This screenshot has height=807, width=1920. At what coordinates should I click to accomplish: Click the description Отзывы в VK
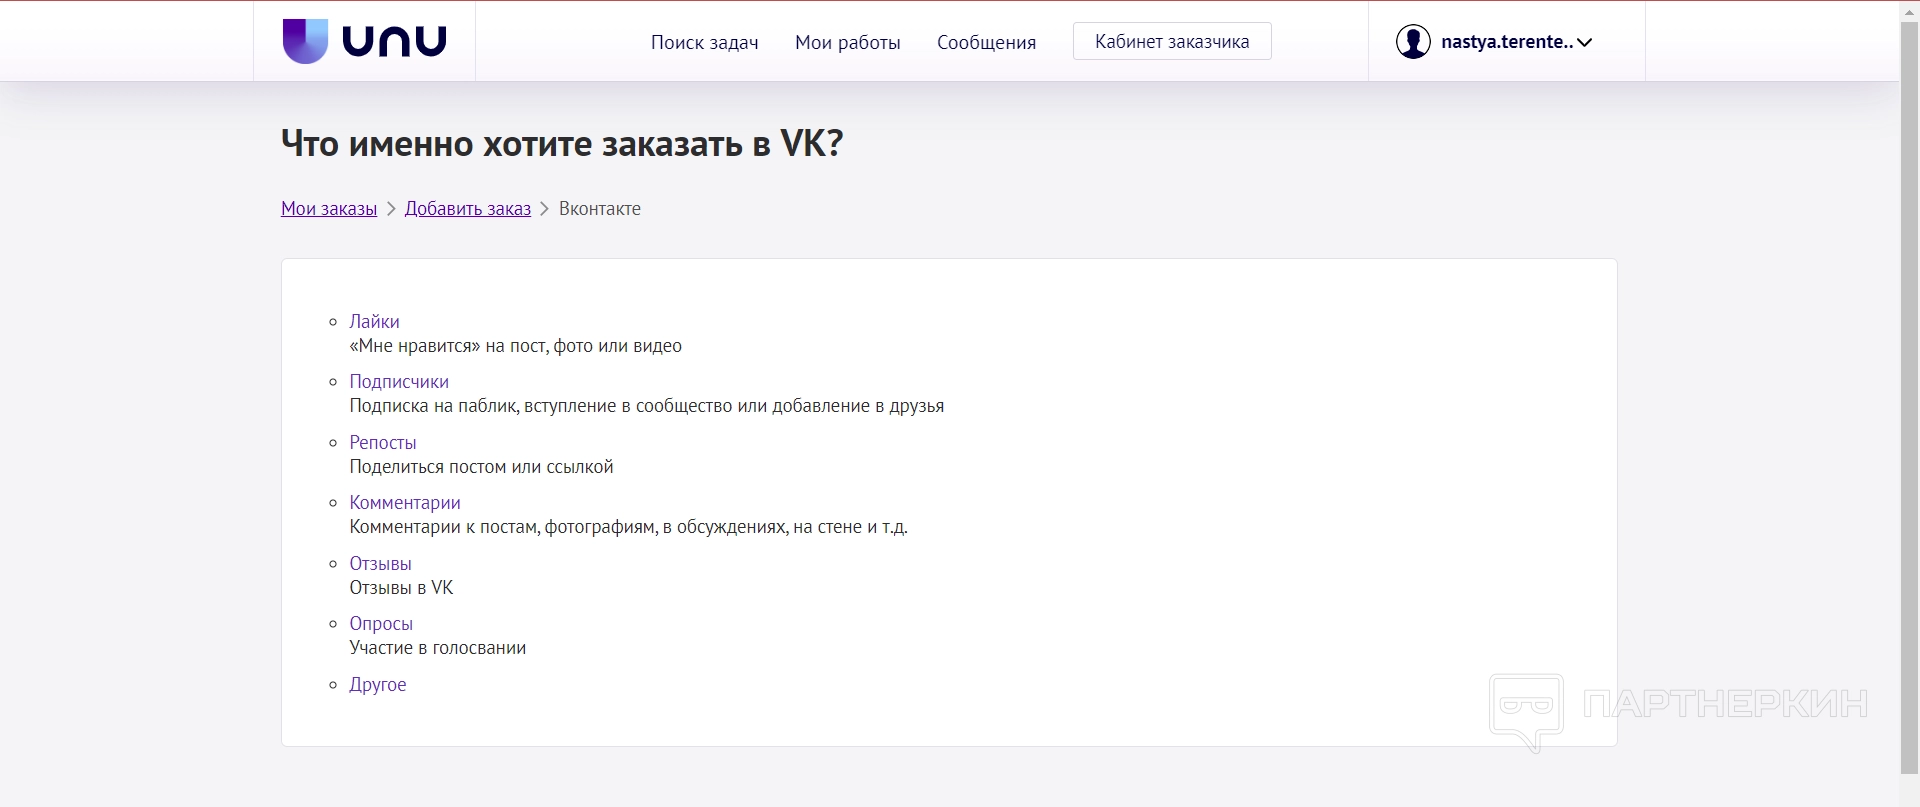point(401,588)
